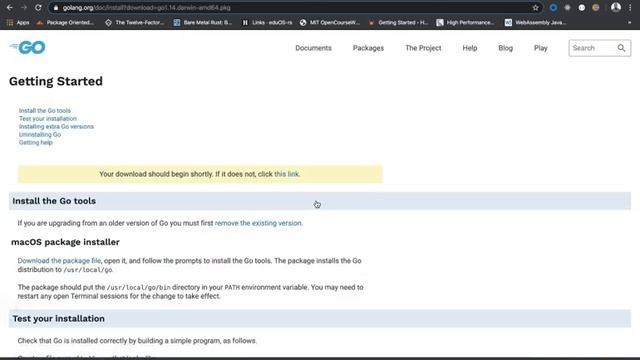Open the blue circle extension
Screen dimensions: 640x360
(x=553, y=8)
